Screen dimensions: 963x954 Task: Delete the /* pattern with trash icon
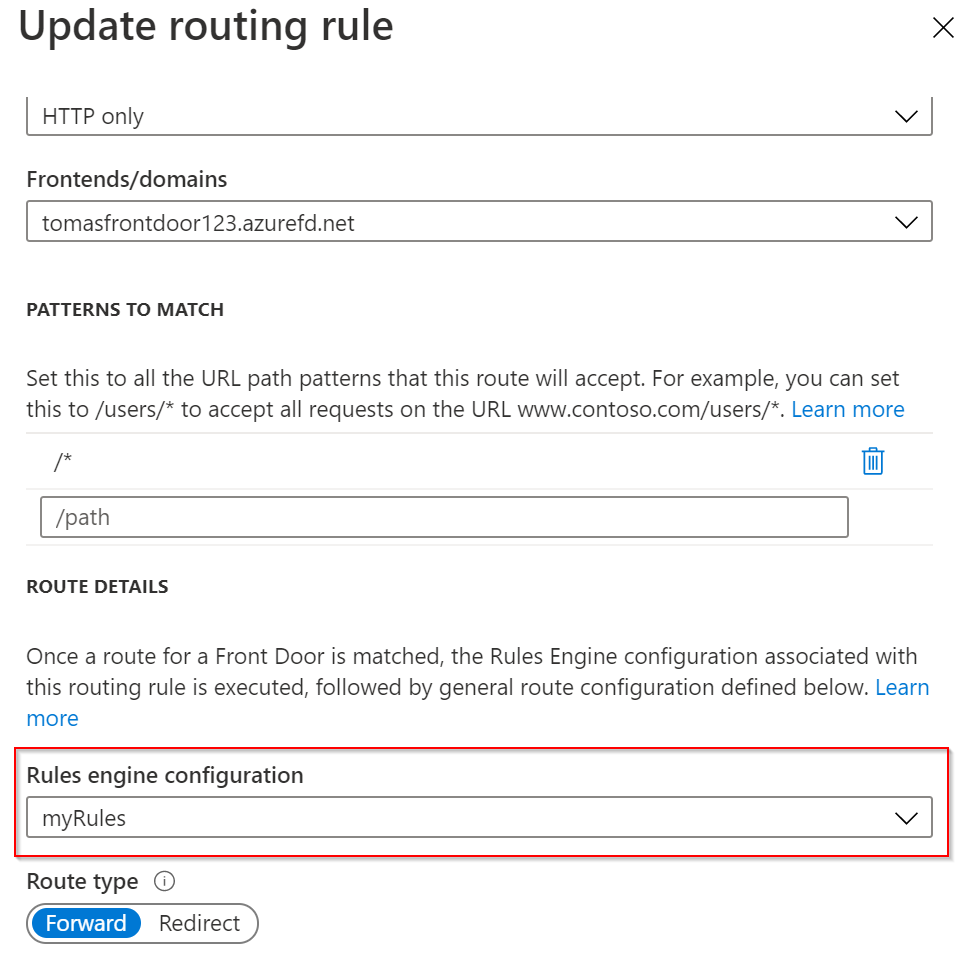tap(873, 461)
